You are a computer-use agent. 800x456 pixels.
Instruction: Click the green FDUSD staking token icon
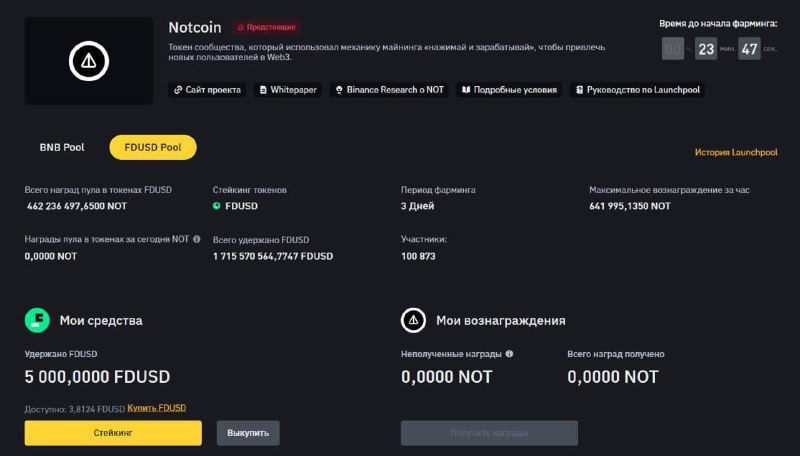[216, 206]
